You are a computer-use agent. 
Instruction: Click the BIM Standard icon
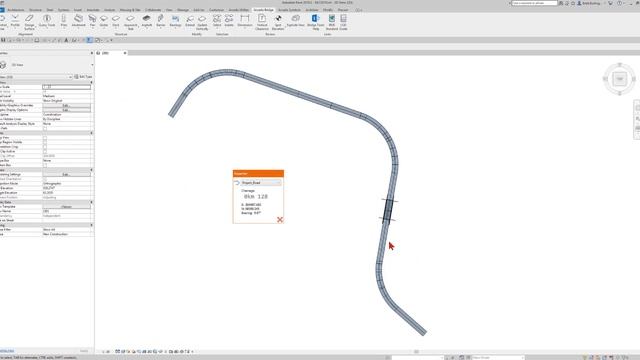[332, 22]
